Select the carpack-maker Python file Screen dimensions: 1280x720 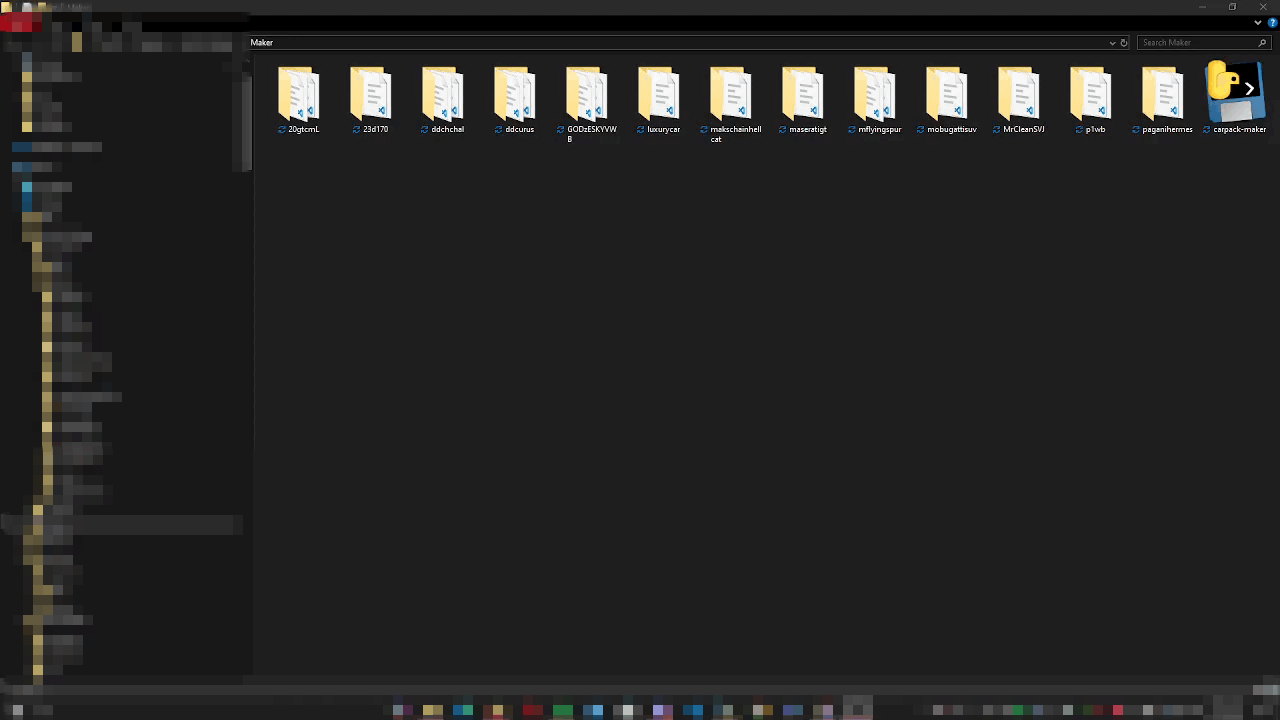1234,95
